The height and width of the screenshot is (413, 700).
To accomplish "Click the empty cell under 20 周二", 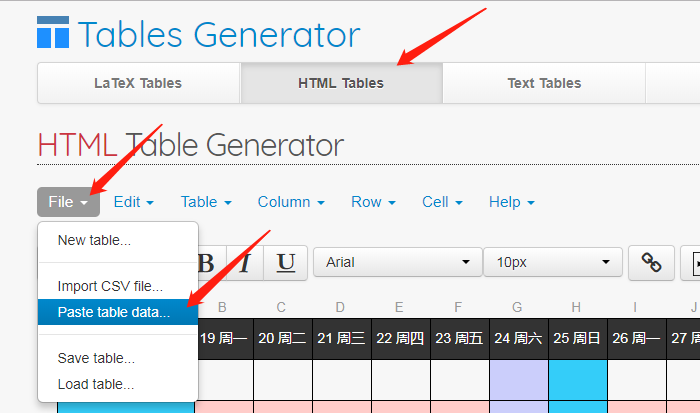I will (x=283, y=380).
